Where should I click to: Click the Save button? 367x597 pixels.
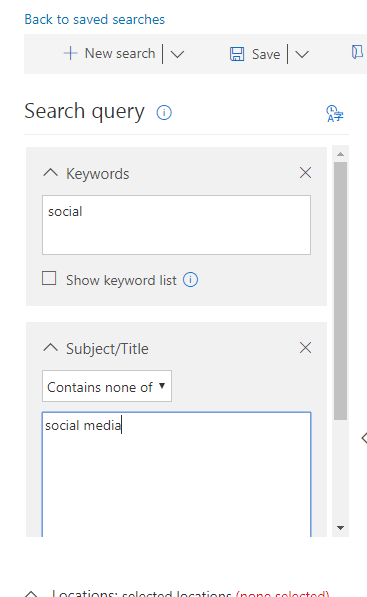(x=255, y=54)
